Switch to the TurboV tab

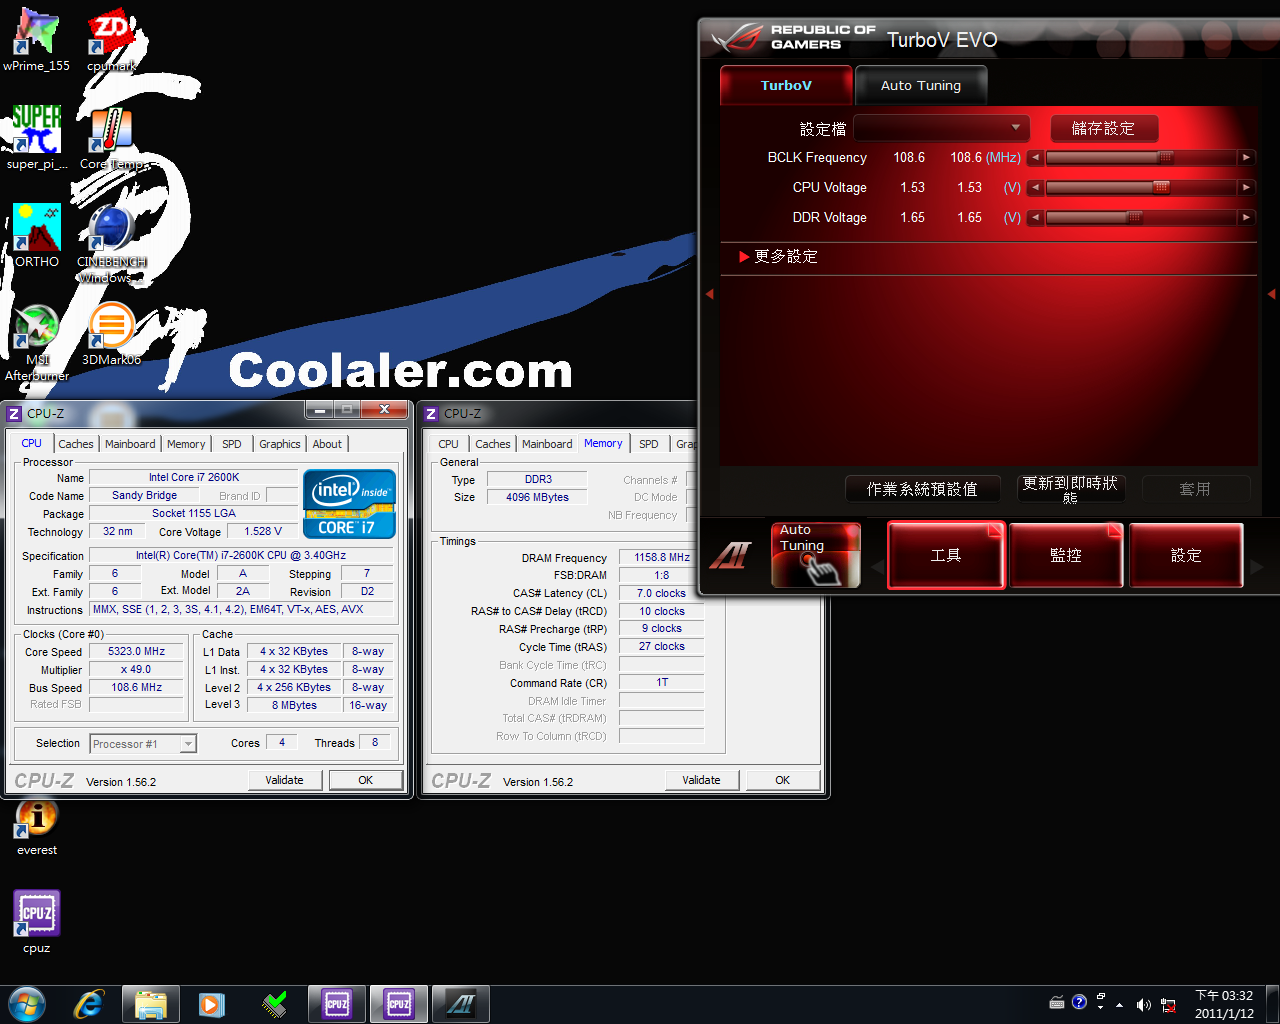point(786,86)
